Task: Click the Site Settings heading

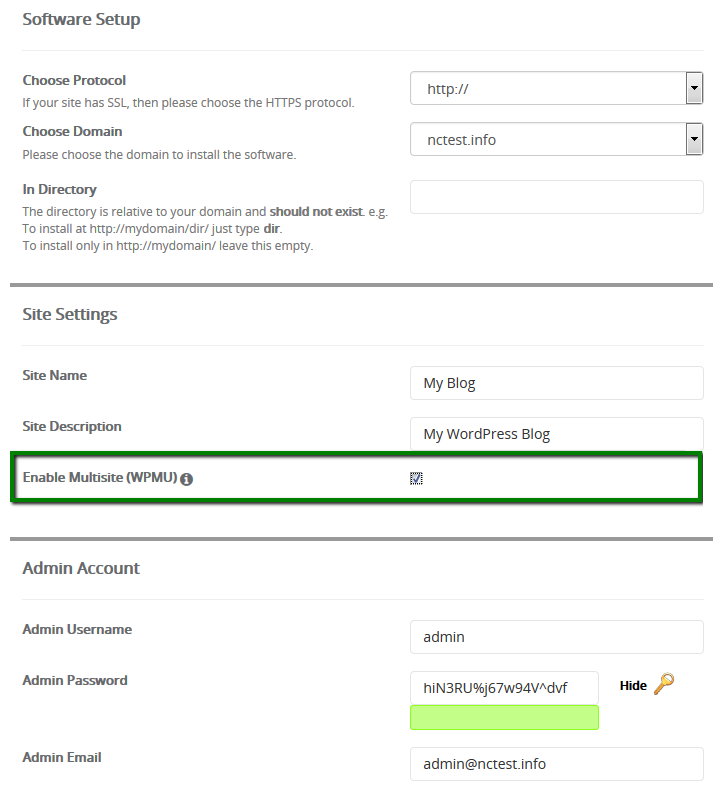Action: pos(70,314)
